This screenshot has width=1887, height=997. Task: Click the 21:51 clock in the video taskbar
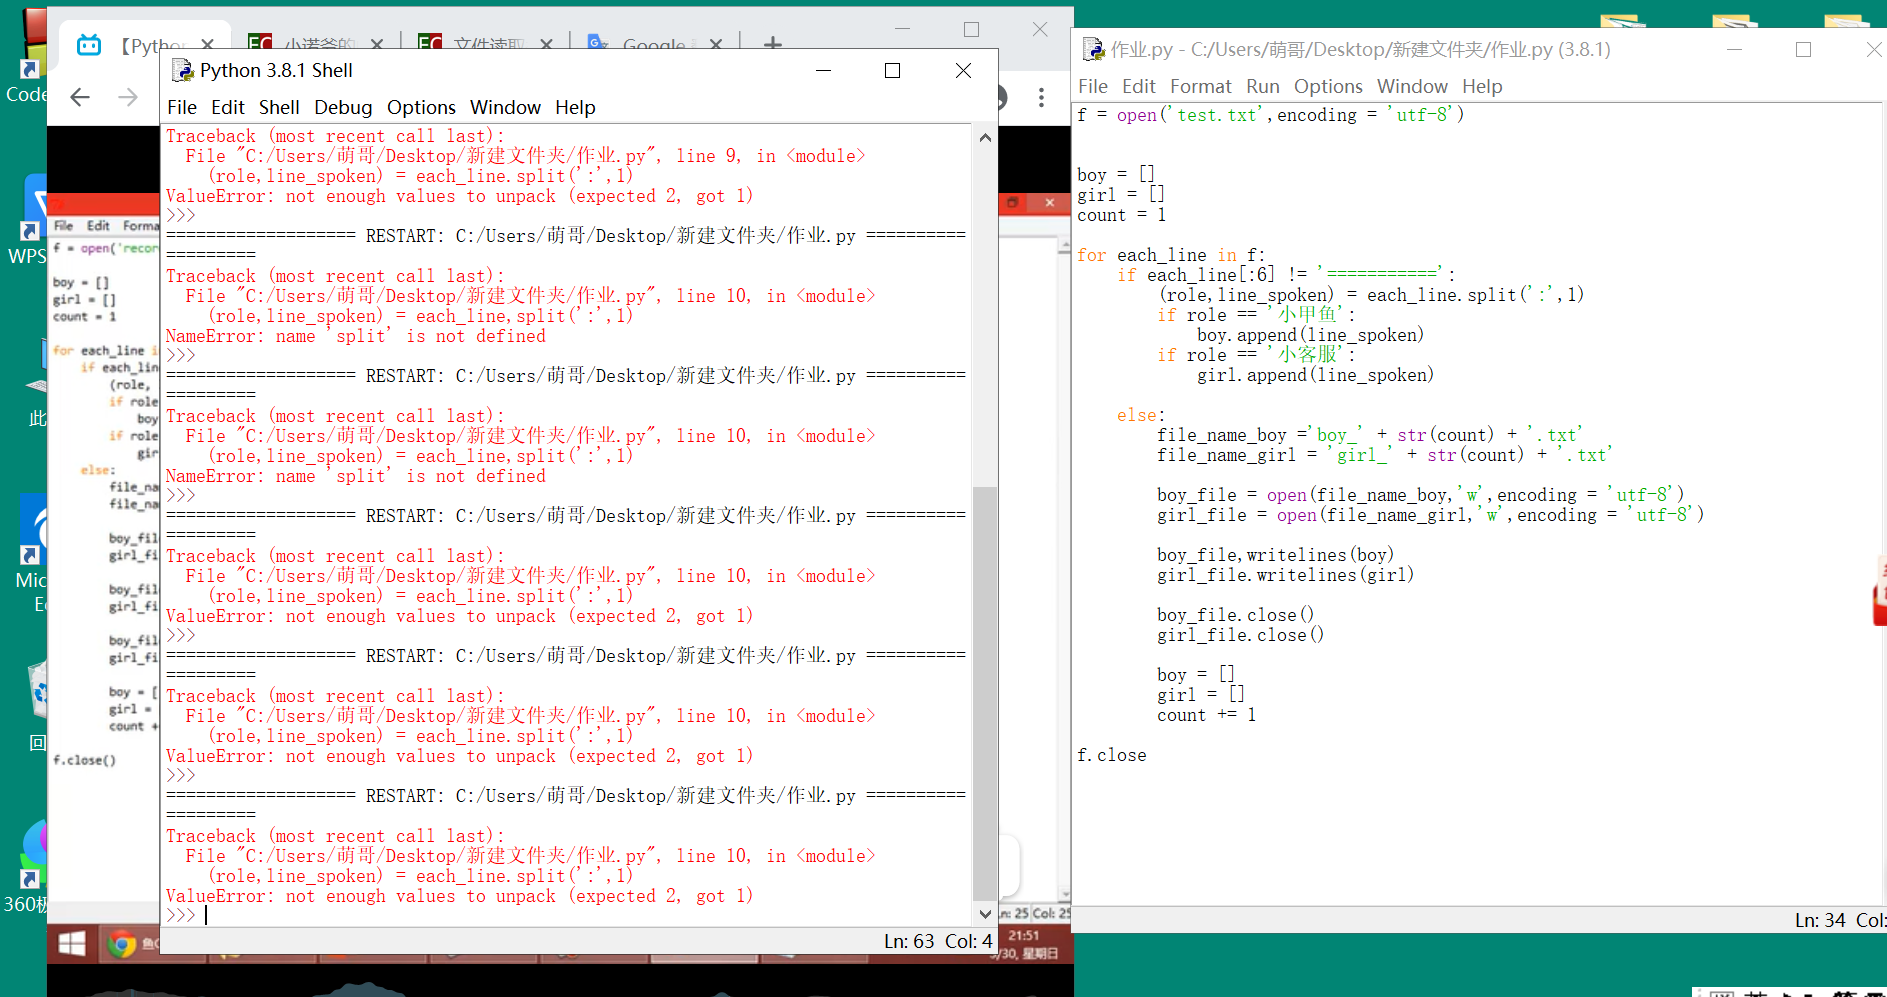1024,936
